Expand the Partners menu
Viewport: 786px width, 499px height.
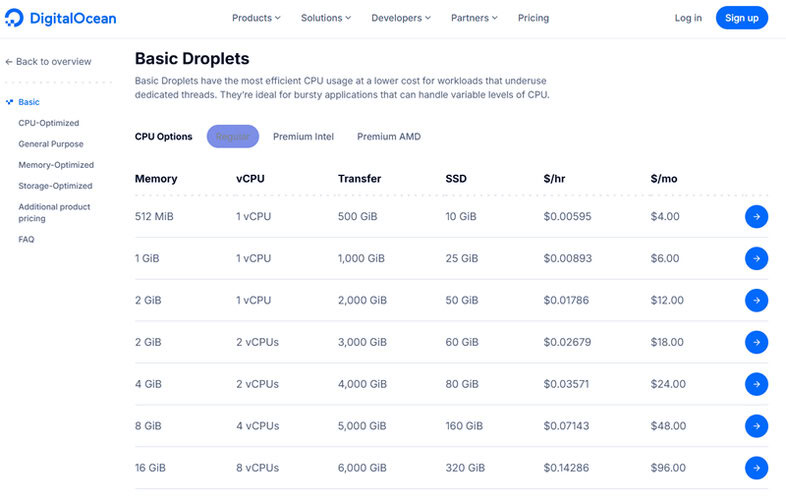click(x=474, y=18)
